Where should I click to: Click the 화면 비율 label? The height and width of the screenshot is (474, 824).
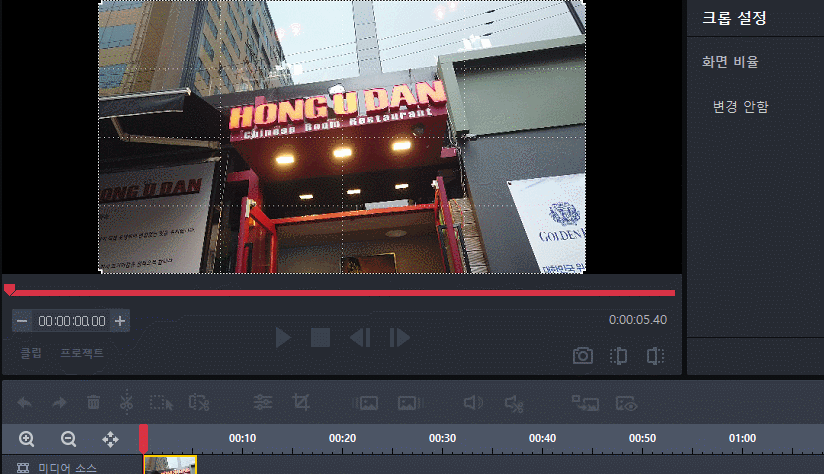730,61
